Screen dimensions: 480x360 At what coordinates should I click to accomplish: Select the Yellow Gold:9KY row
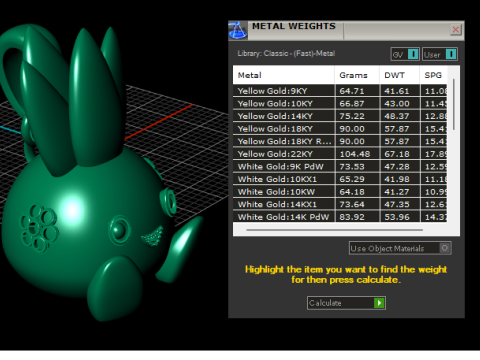[x=340, y=91]
